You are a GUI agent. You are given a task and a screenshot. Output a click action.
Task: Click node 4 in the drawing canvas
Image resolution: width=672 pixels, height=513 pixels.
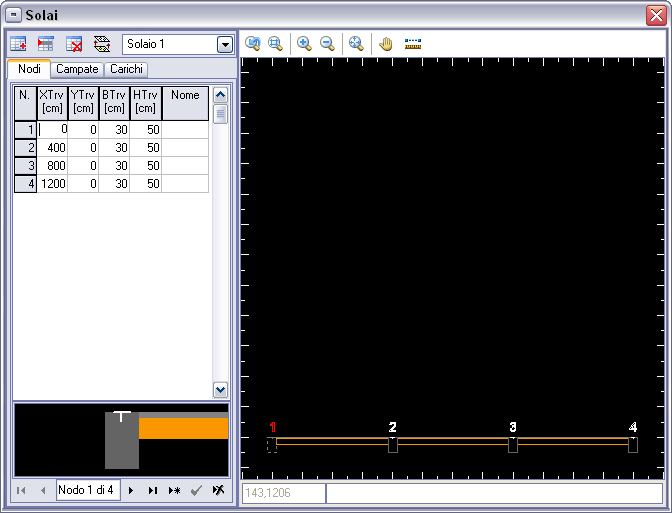(x=633, y=444)
